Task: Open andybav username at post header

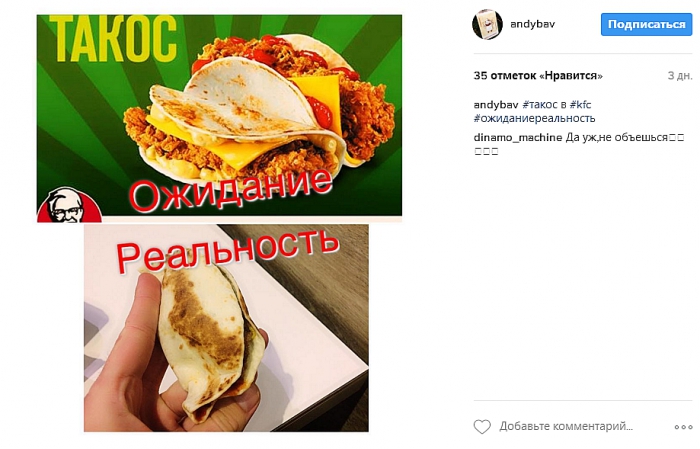Action: 532,24
